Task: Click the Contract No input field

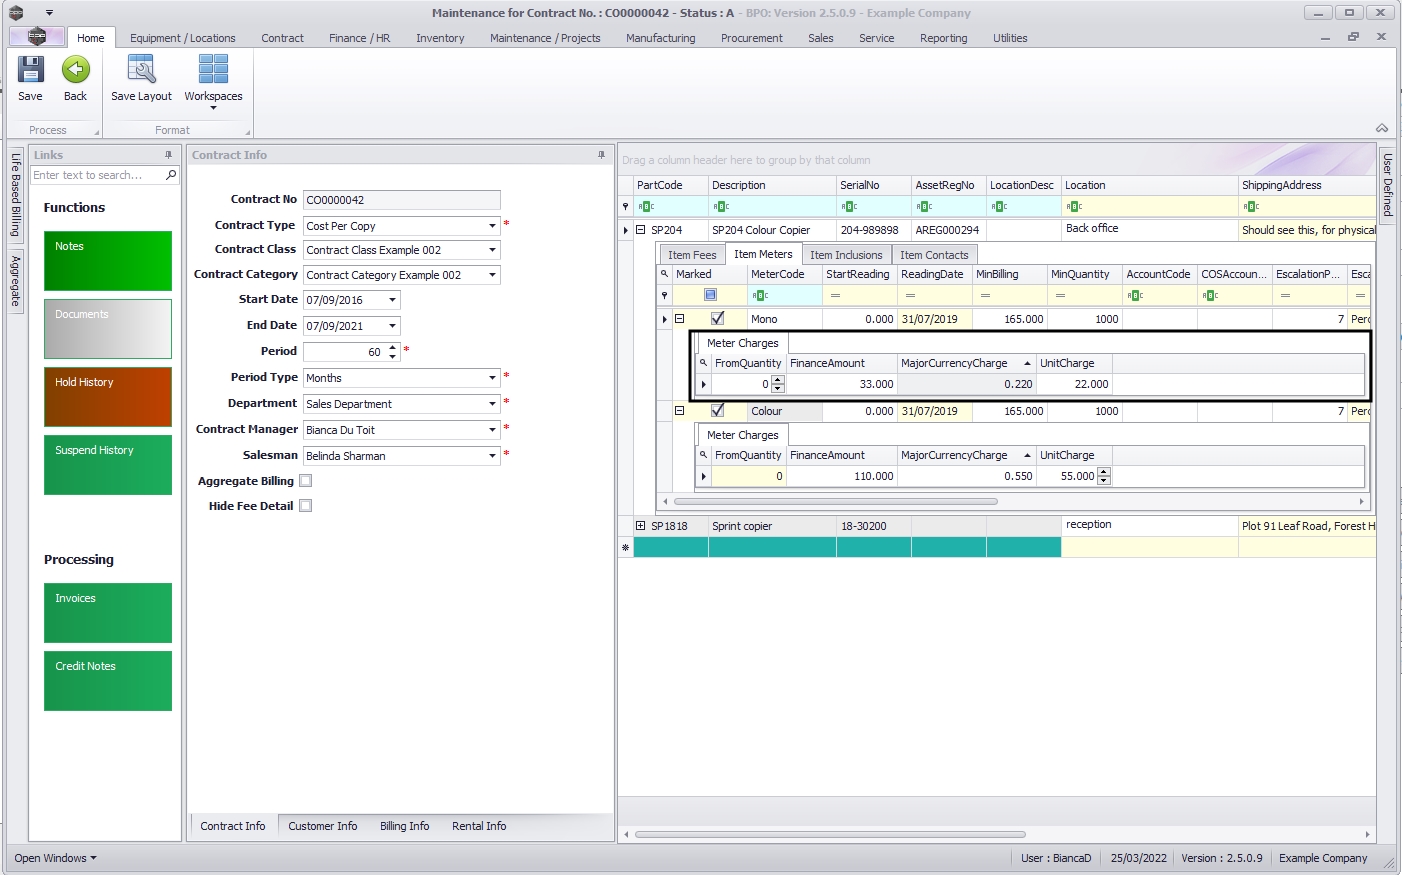Action: pos(401,200)
